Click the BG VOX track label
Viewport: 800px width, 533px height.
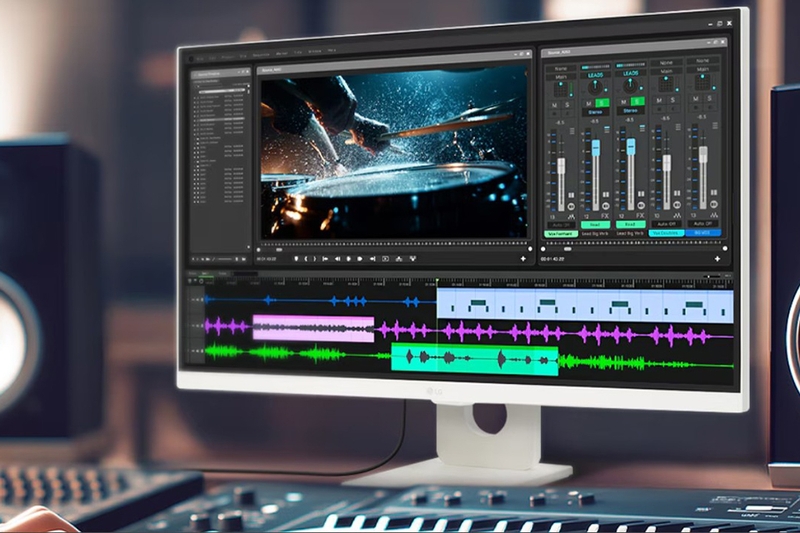pyautogui.click(x=703, y=233)
